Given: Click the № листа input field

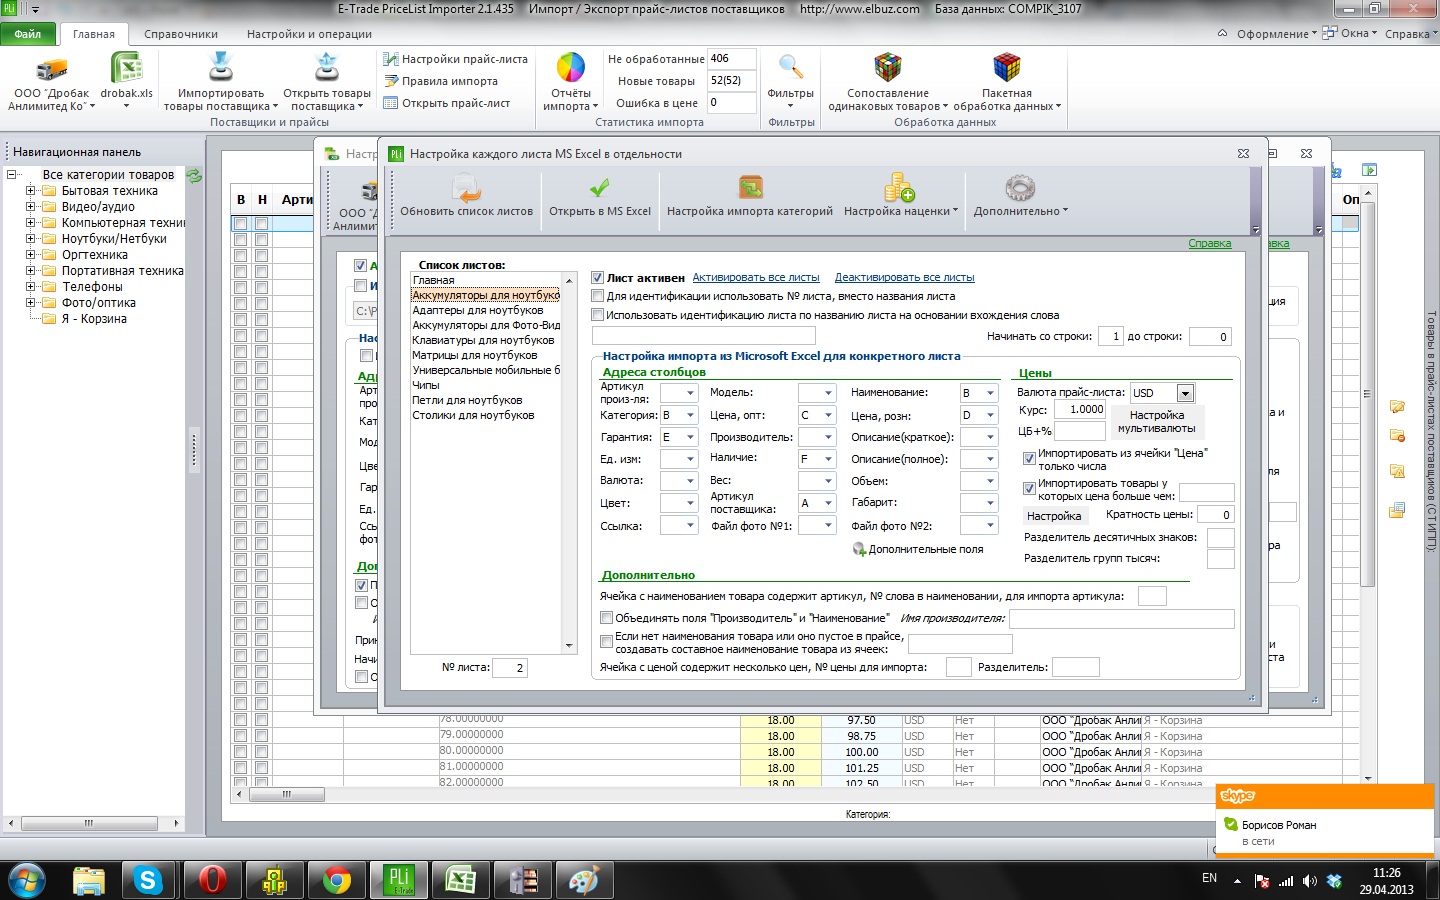Looking at the screenshot, I should click(510, 668).
